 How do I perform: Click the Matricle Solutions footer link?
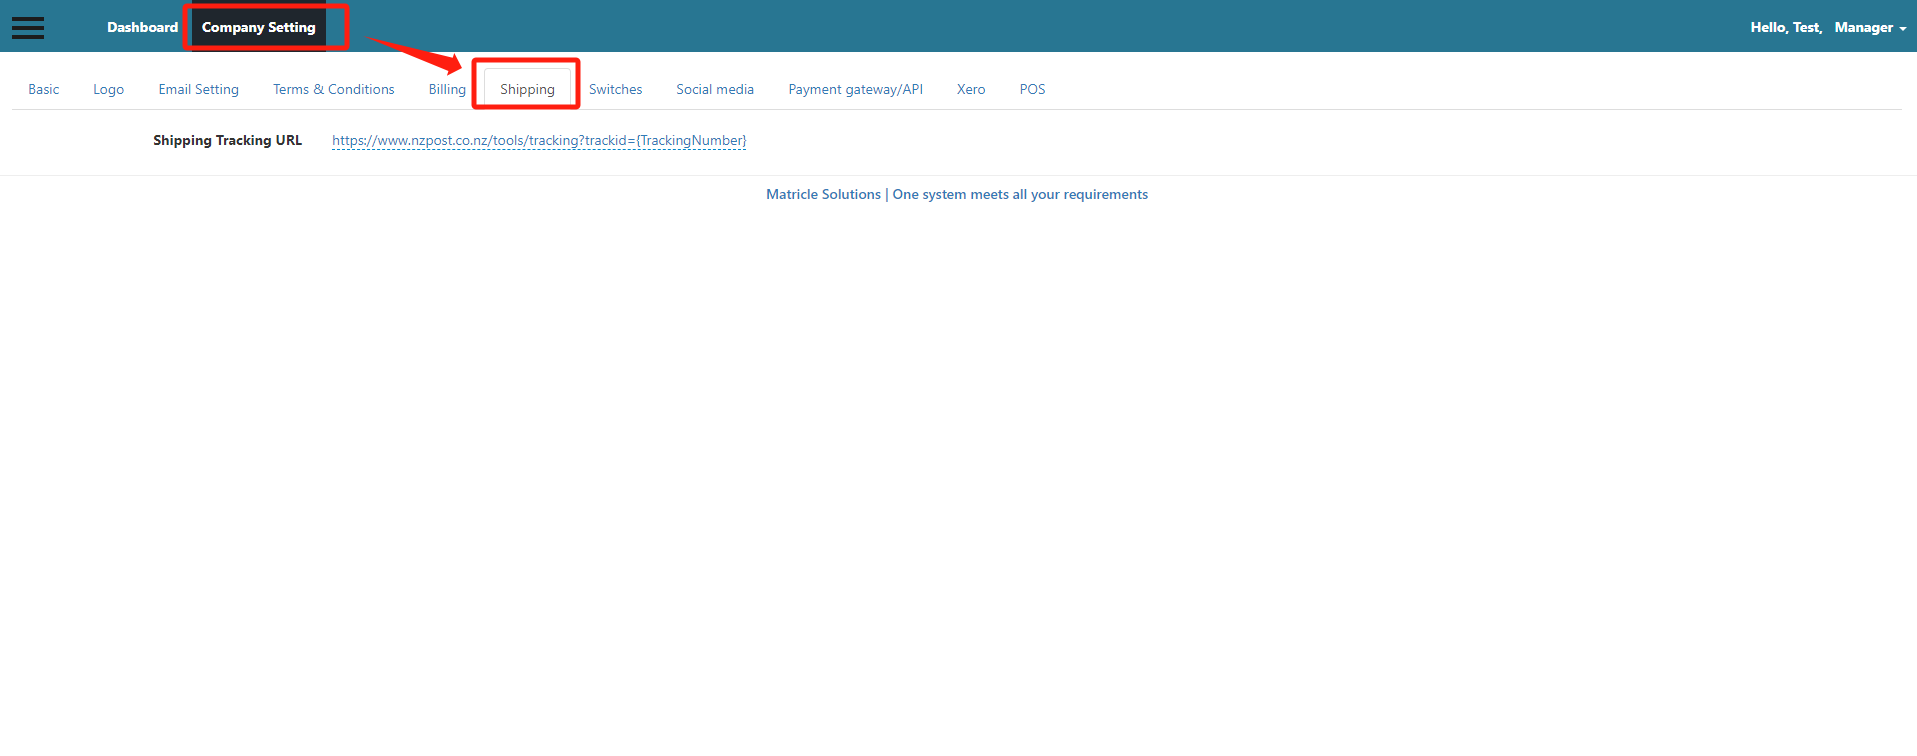(823, 194)
